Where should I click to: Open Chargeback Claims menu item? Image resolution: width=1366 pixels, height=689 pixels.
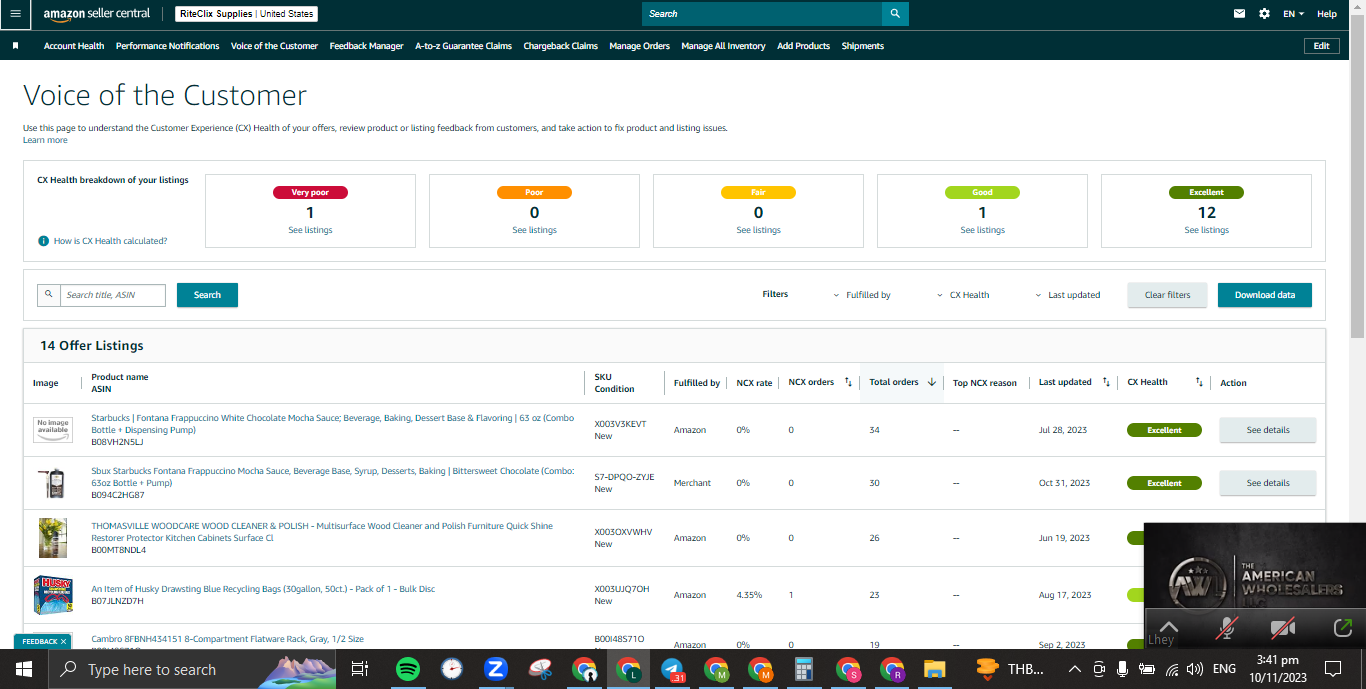[561, 46]
